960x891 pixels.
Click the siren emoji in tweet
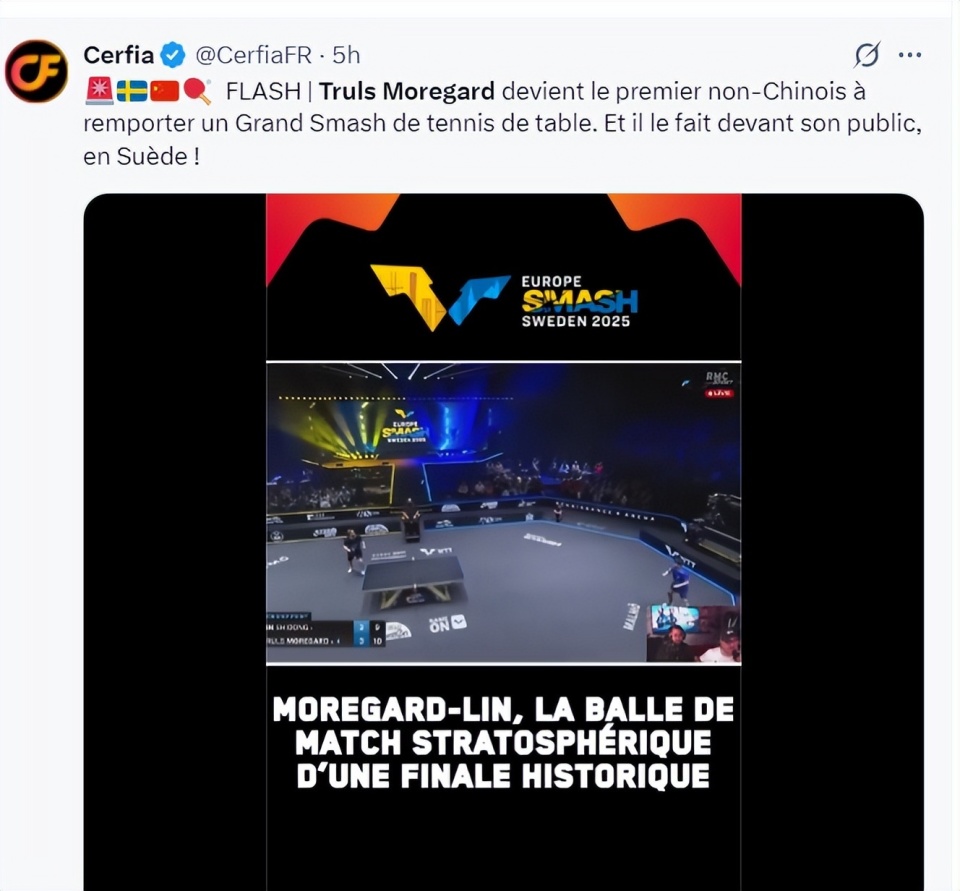point(99,91)
